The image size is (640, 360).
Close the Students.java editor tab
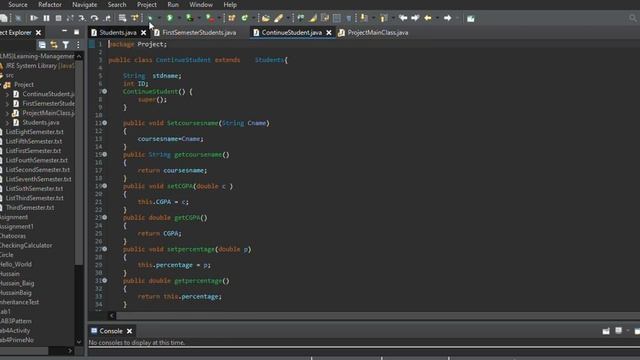click(x=144, y=33)
